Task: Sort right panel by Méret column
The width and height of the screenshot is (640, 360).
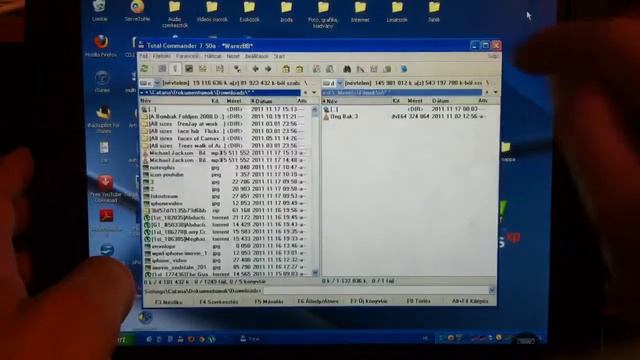Action: pos(415,100)
